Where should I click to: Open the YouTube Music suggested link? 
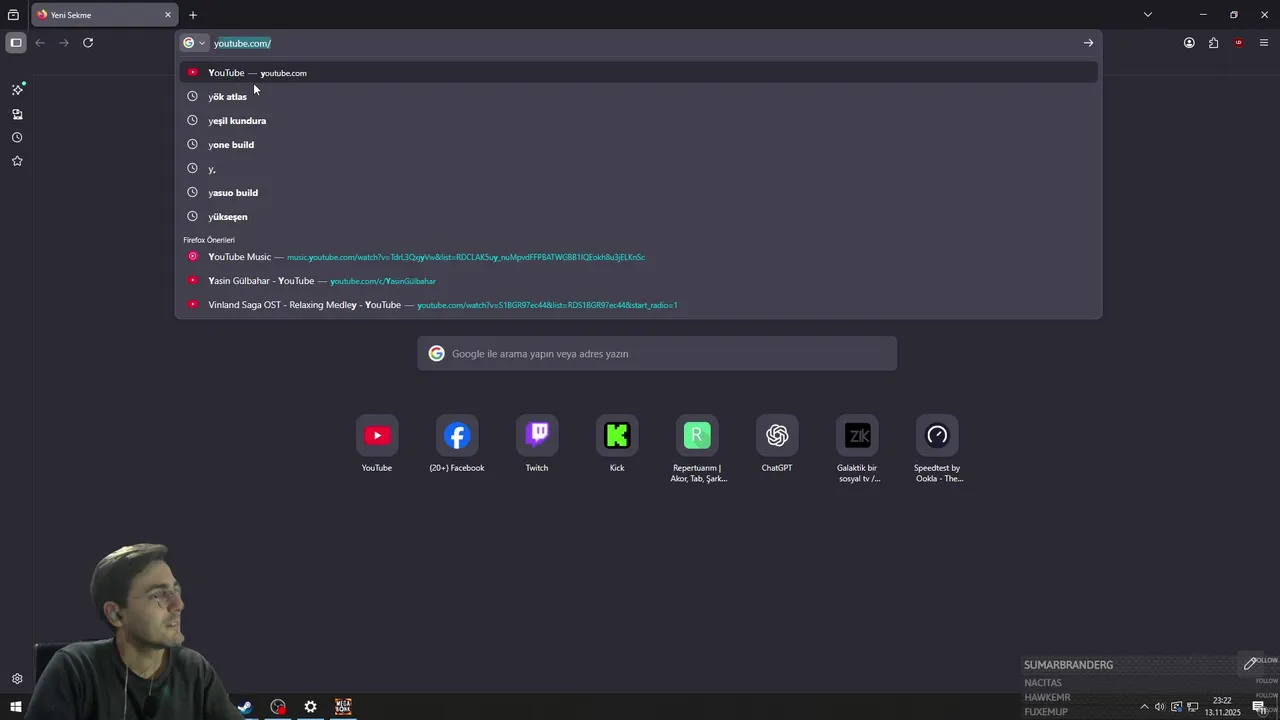[x=639, y=257]
